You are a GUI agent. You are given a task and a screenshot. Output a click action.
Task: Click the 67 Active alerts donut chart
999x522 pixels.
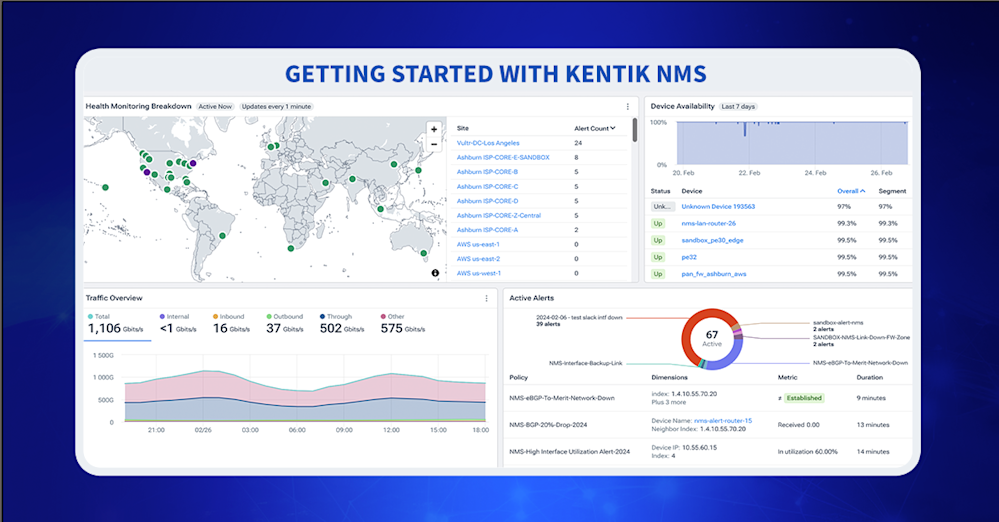[x=712, y=339]
